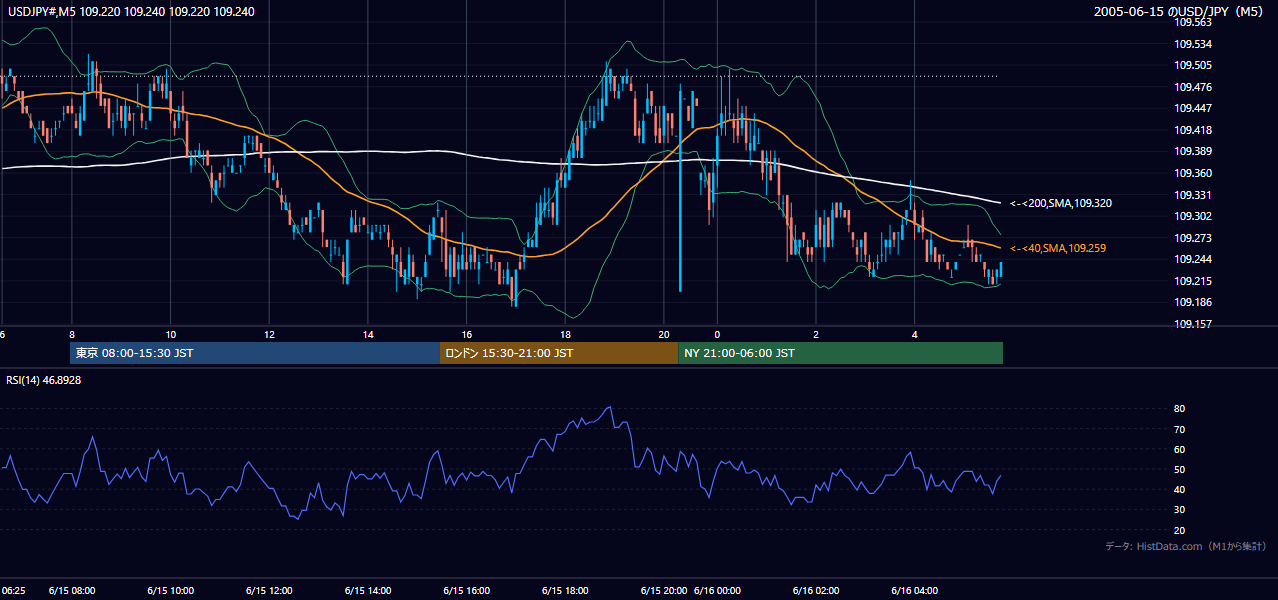Screen dimensions: 1278x600
Task: Click the 6/15 20:00 date label
Action: coord(664,591)
